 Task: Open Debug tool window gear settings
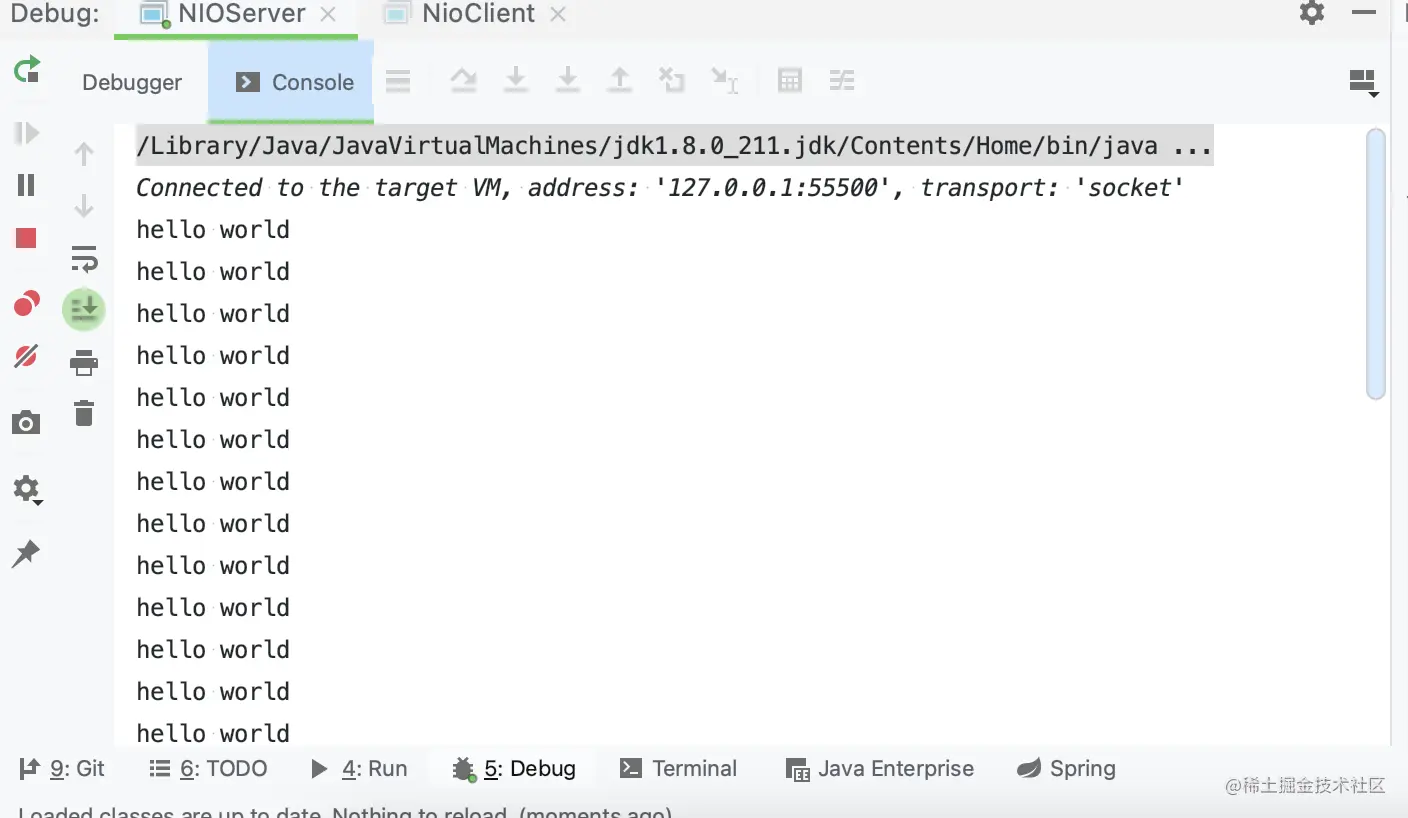1312,13
